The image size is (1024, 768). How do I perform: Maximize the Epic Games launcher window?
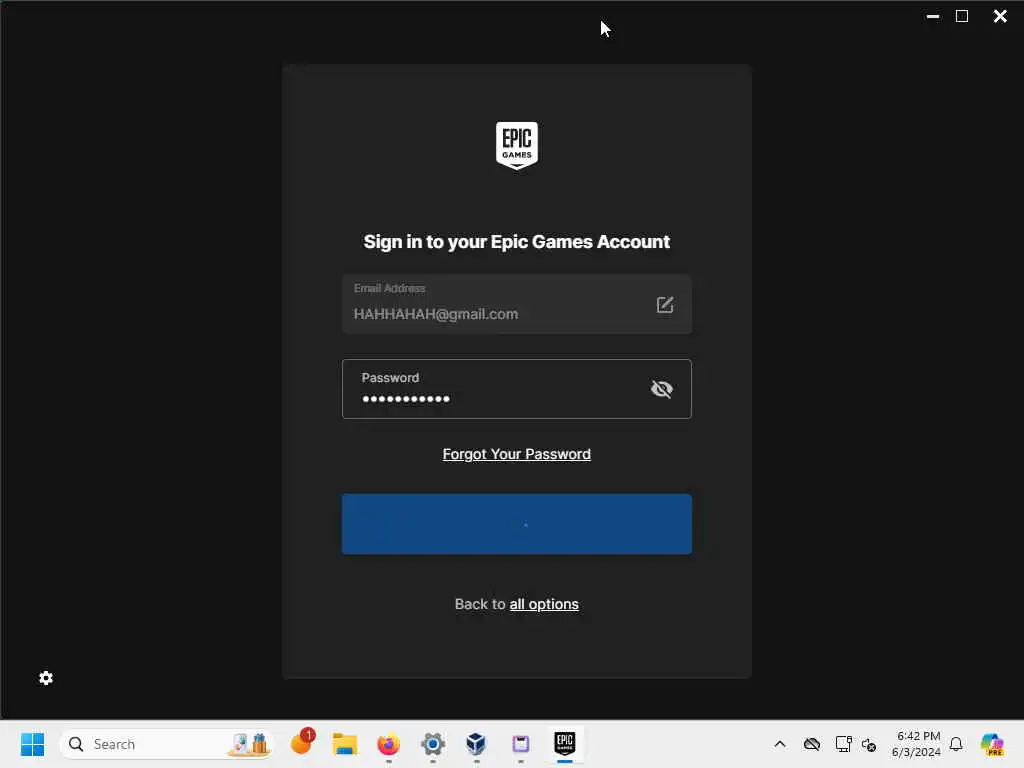962,16
